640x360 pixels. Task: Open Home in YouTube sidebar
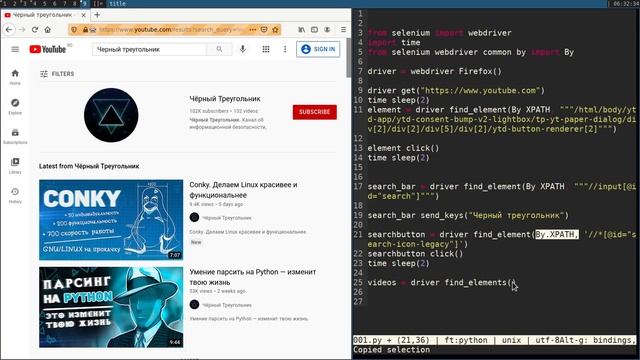click(15, 77)
